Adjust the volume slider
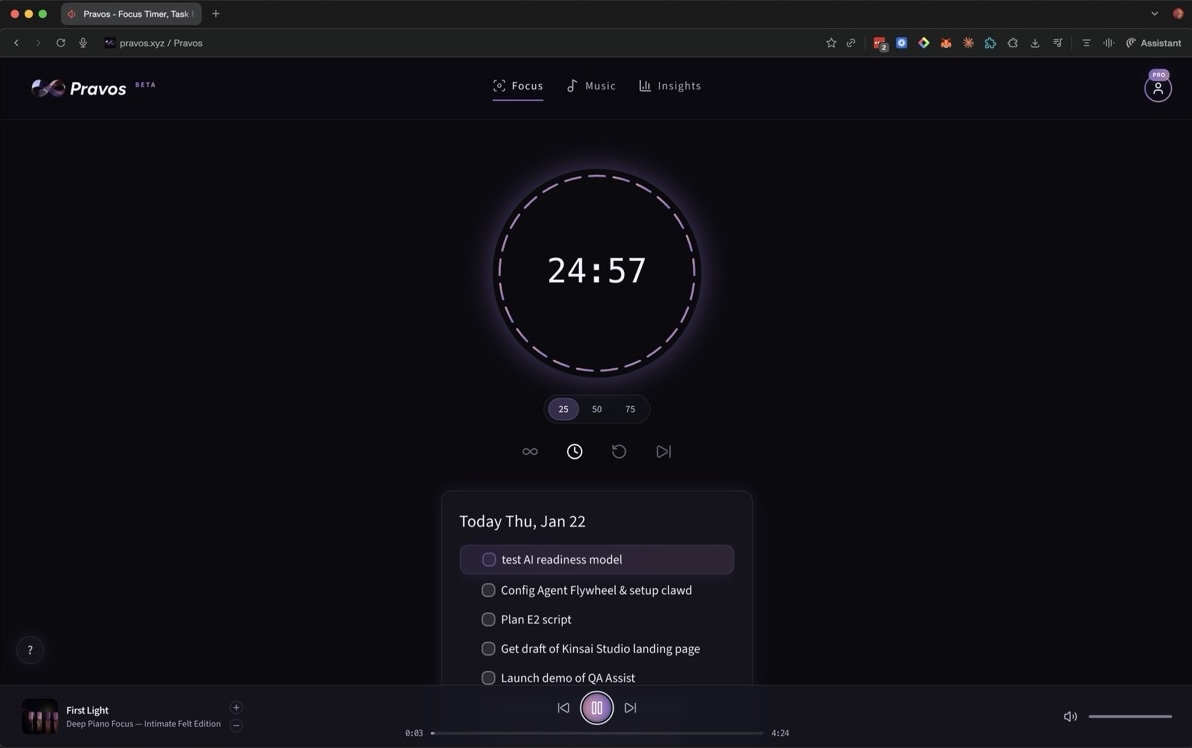 pyautogui.click(x=1130, y=716)
